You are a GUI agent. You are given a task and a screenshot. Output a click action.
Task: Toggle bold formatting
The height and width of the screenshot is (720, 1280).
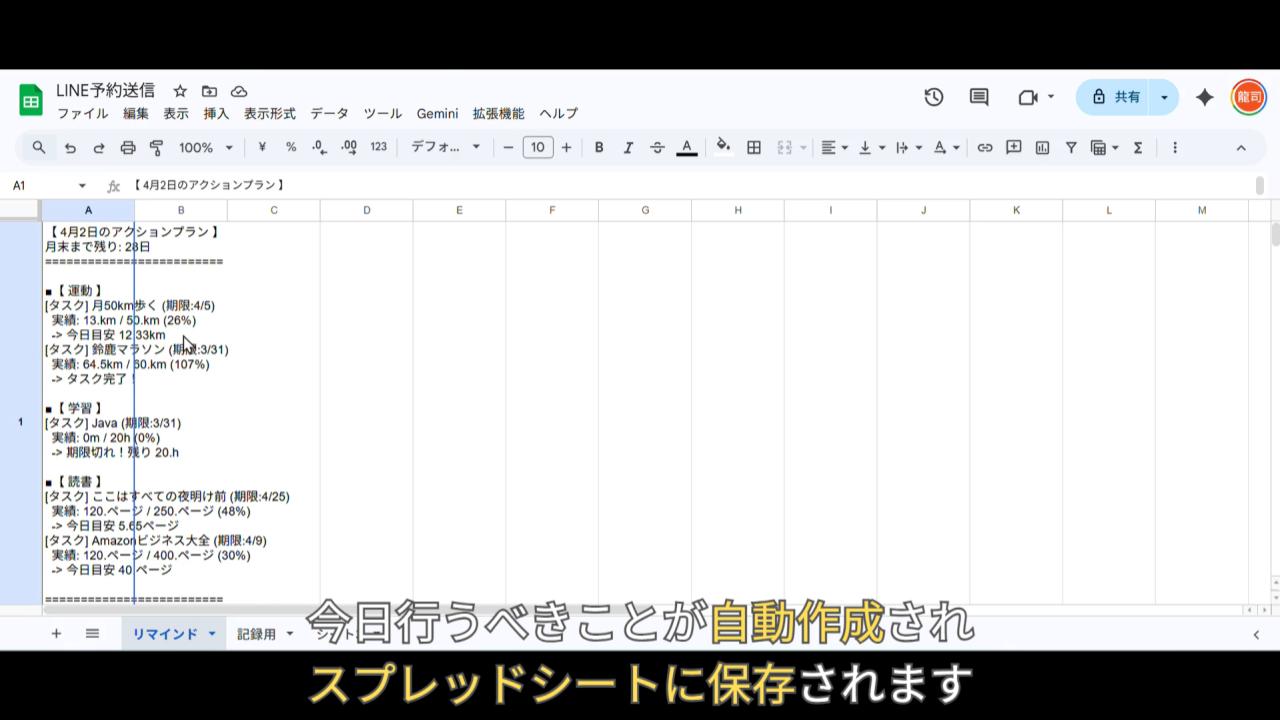click(x=599, y=148)
